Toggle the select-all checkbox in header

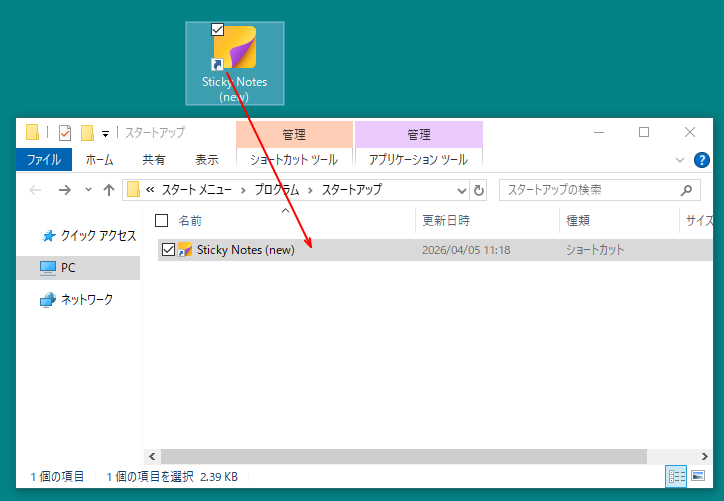(x=162, y=221)
